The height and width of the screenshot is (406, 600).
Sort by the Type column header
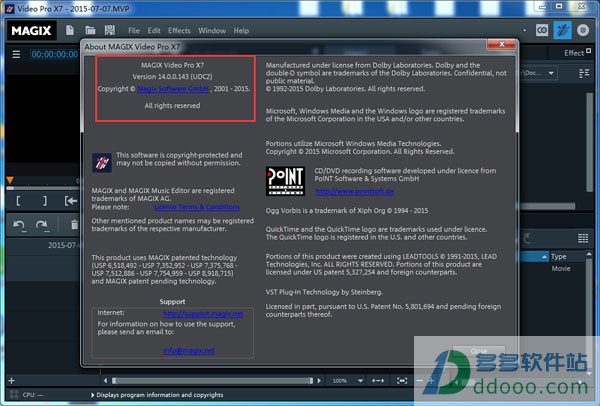559,257
